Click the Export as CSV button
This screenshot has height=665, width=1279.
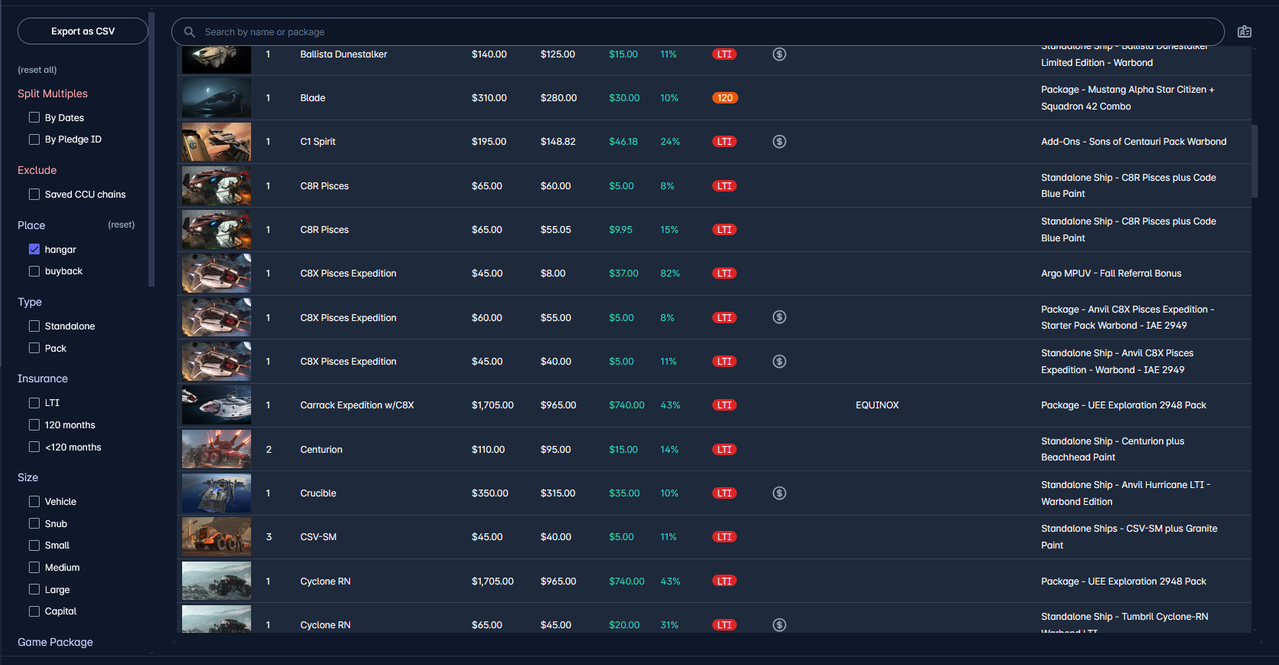[83, 31]
